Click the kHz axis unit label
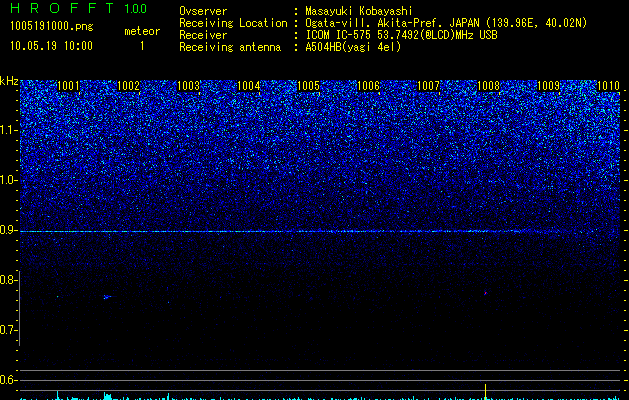This screenshot has height=400, width=629. click(9, 81)
